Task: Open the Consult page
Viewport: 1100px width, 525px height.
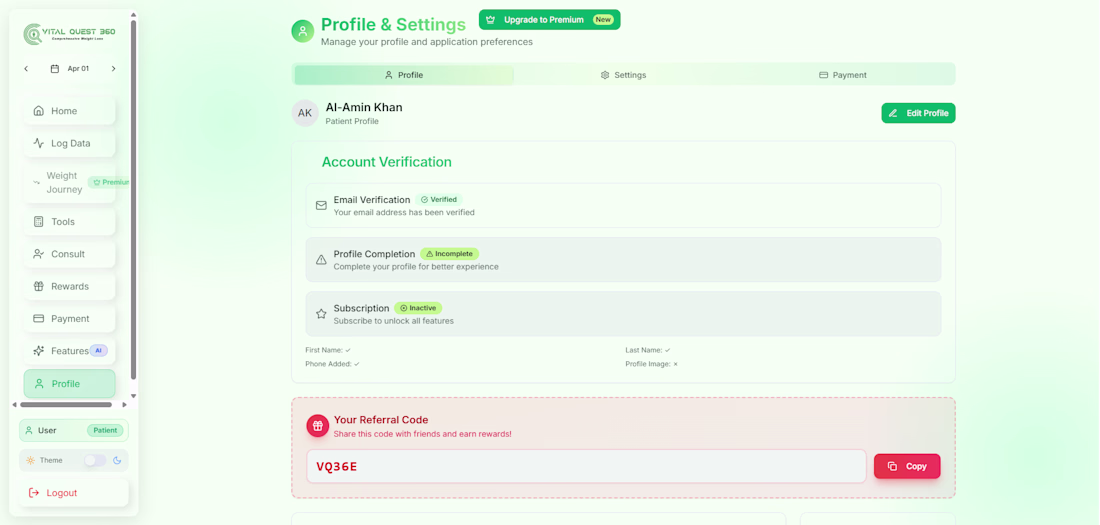Action: pos(69,254)
